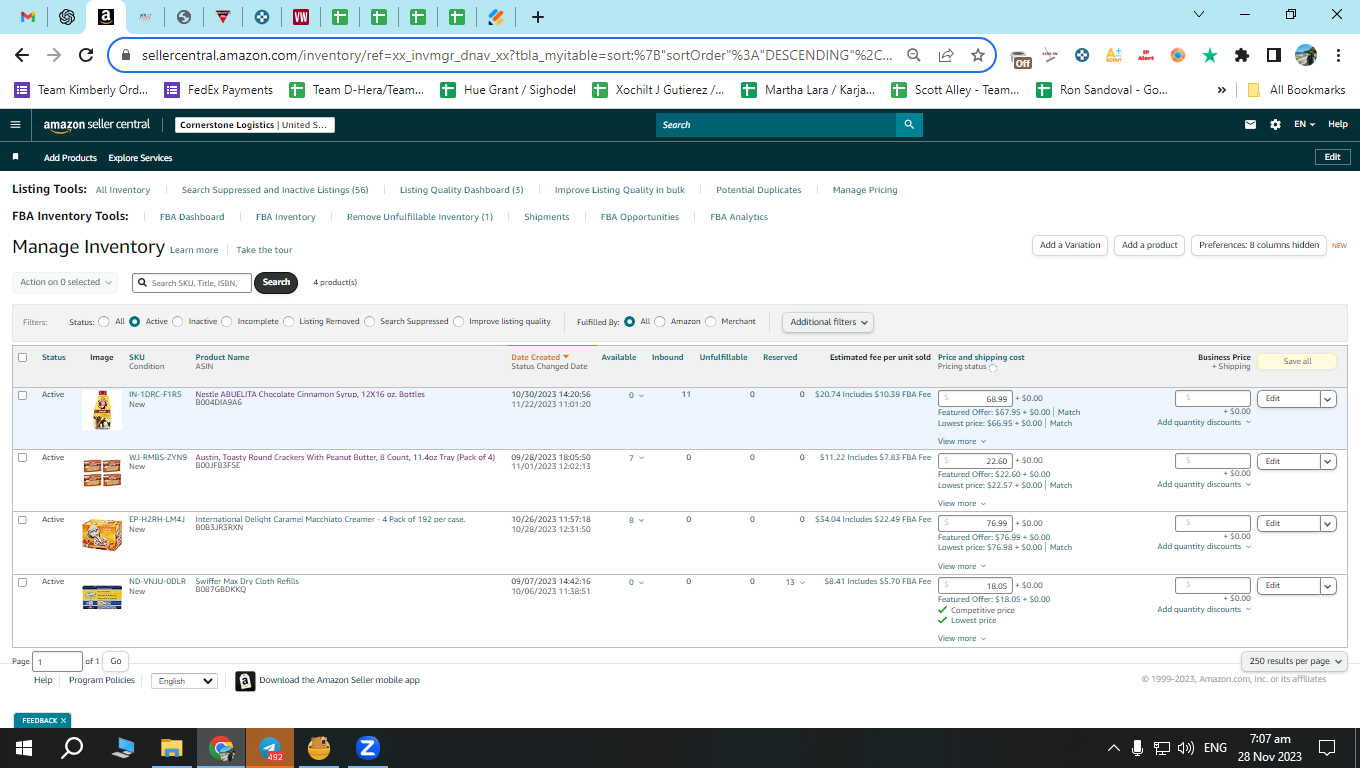Switch to the Gmail browser tab
This screenshot has height=768, width=1360.
point(28,17)
